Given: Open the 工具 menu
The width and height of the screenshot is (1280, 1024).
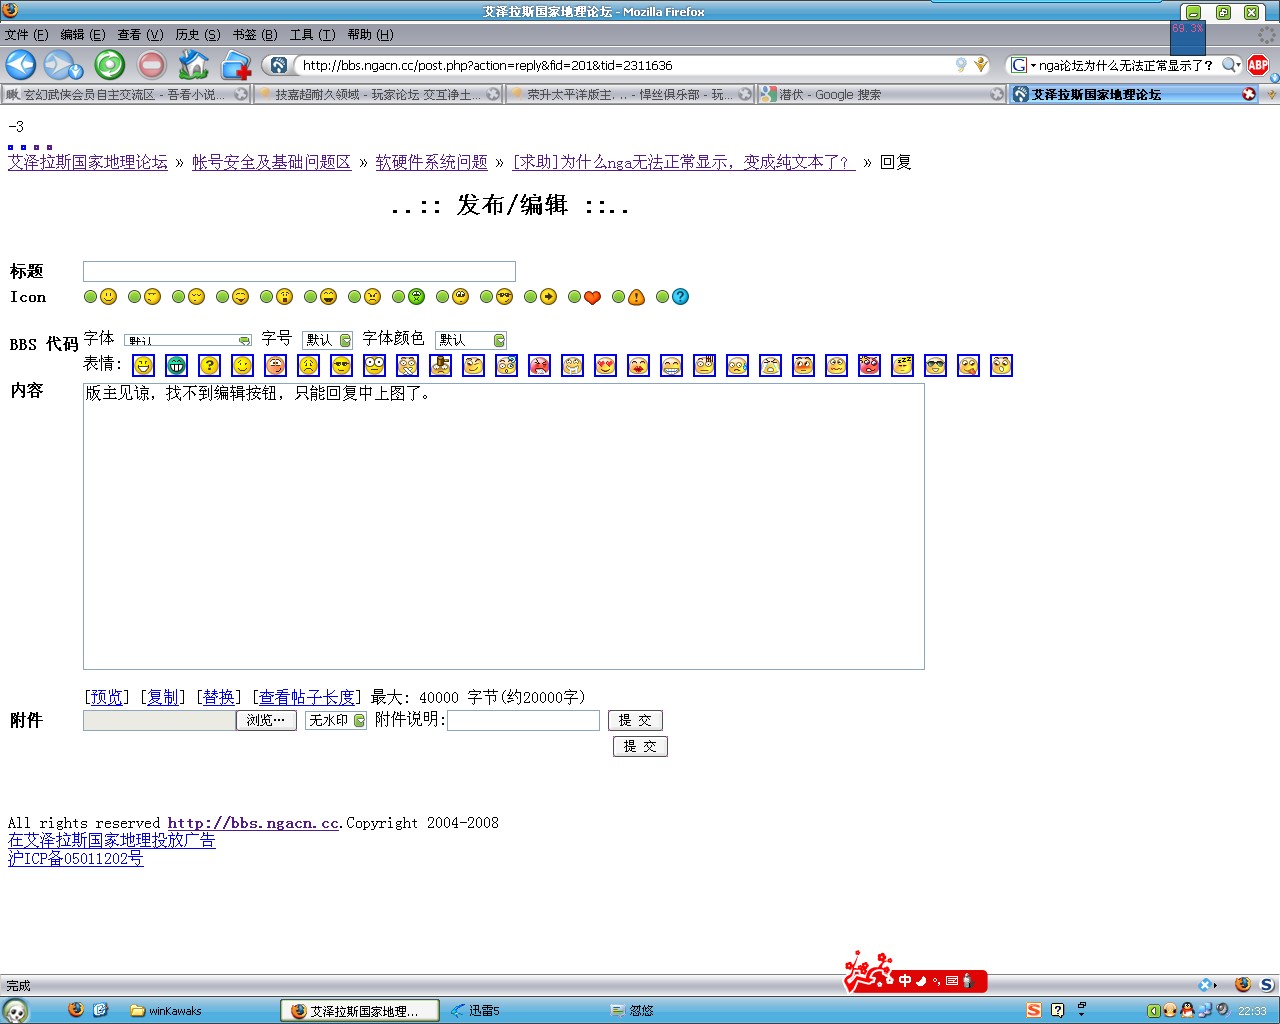Looking at the screenshot, I should pyautogui.click(x=312, y=34).
